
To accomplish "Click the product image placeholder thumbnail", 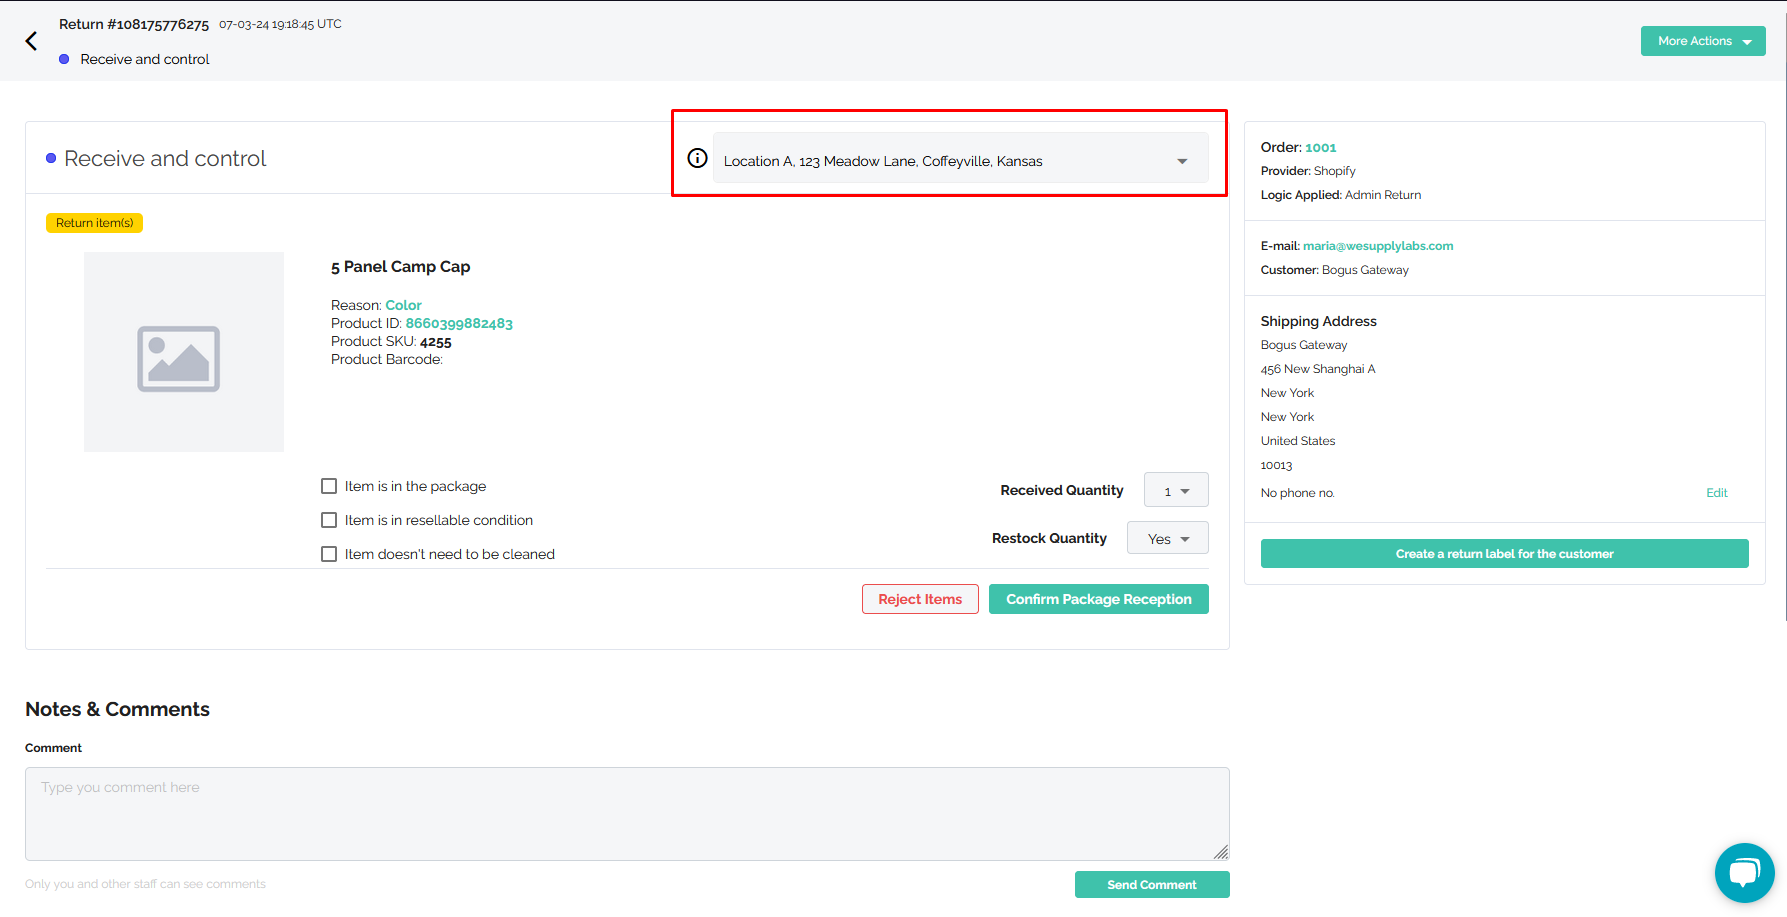I will [184, 352].
